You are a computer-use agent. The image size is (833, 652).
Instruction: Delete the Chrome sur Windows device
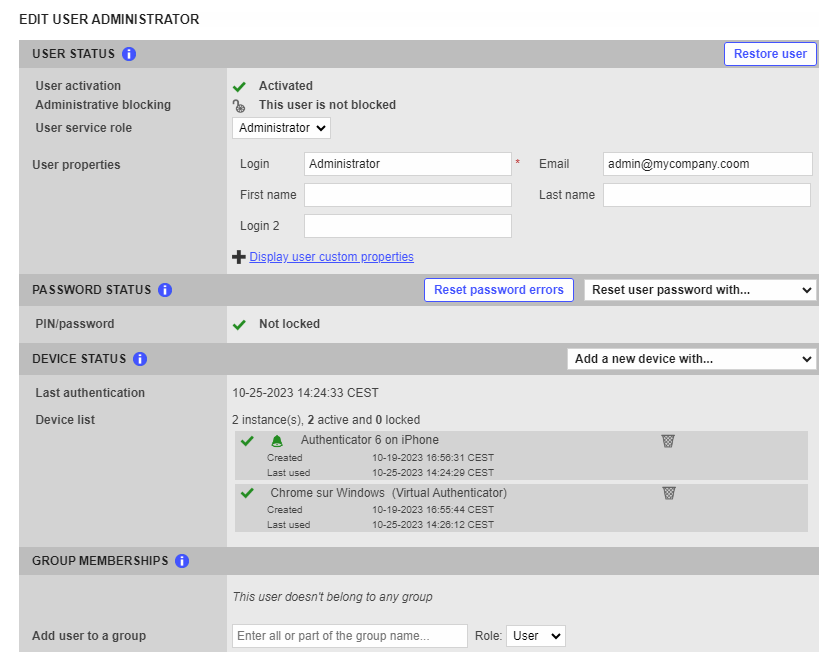point(669,493)
